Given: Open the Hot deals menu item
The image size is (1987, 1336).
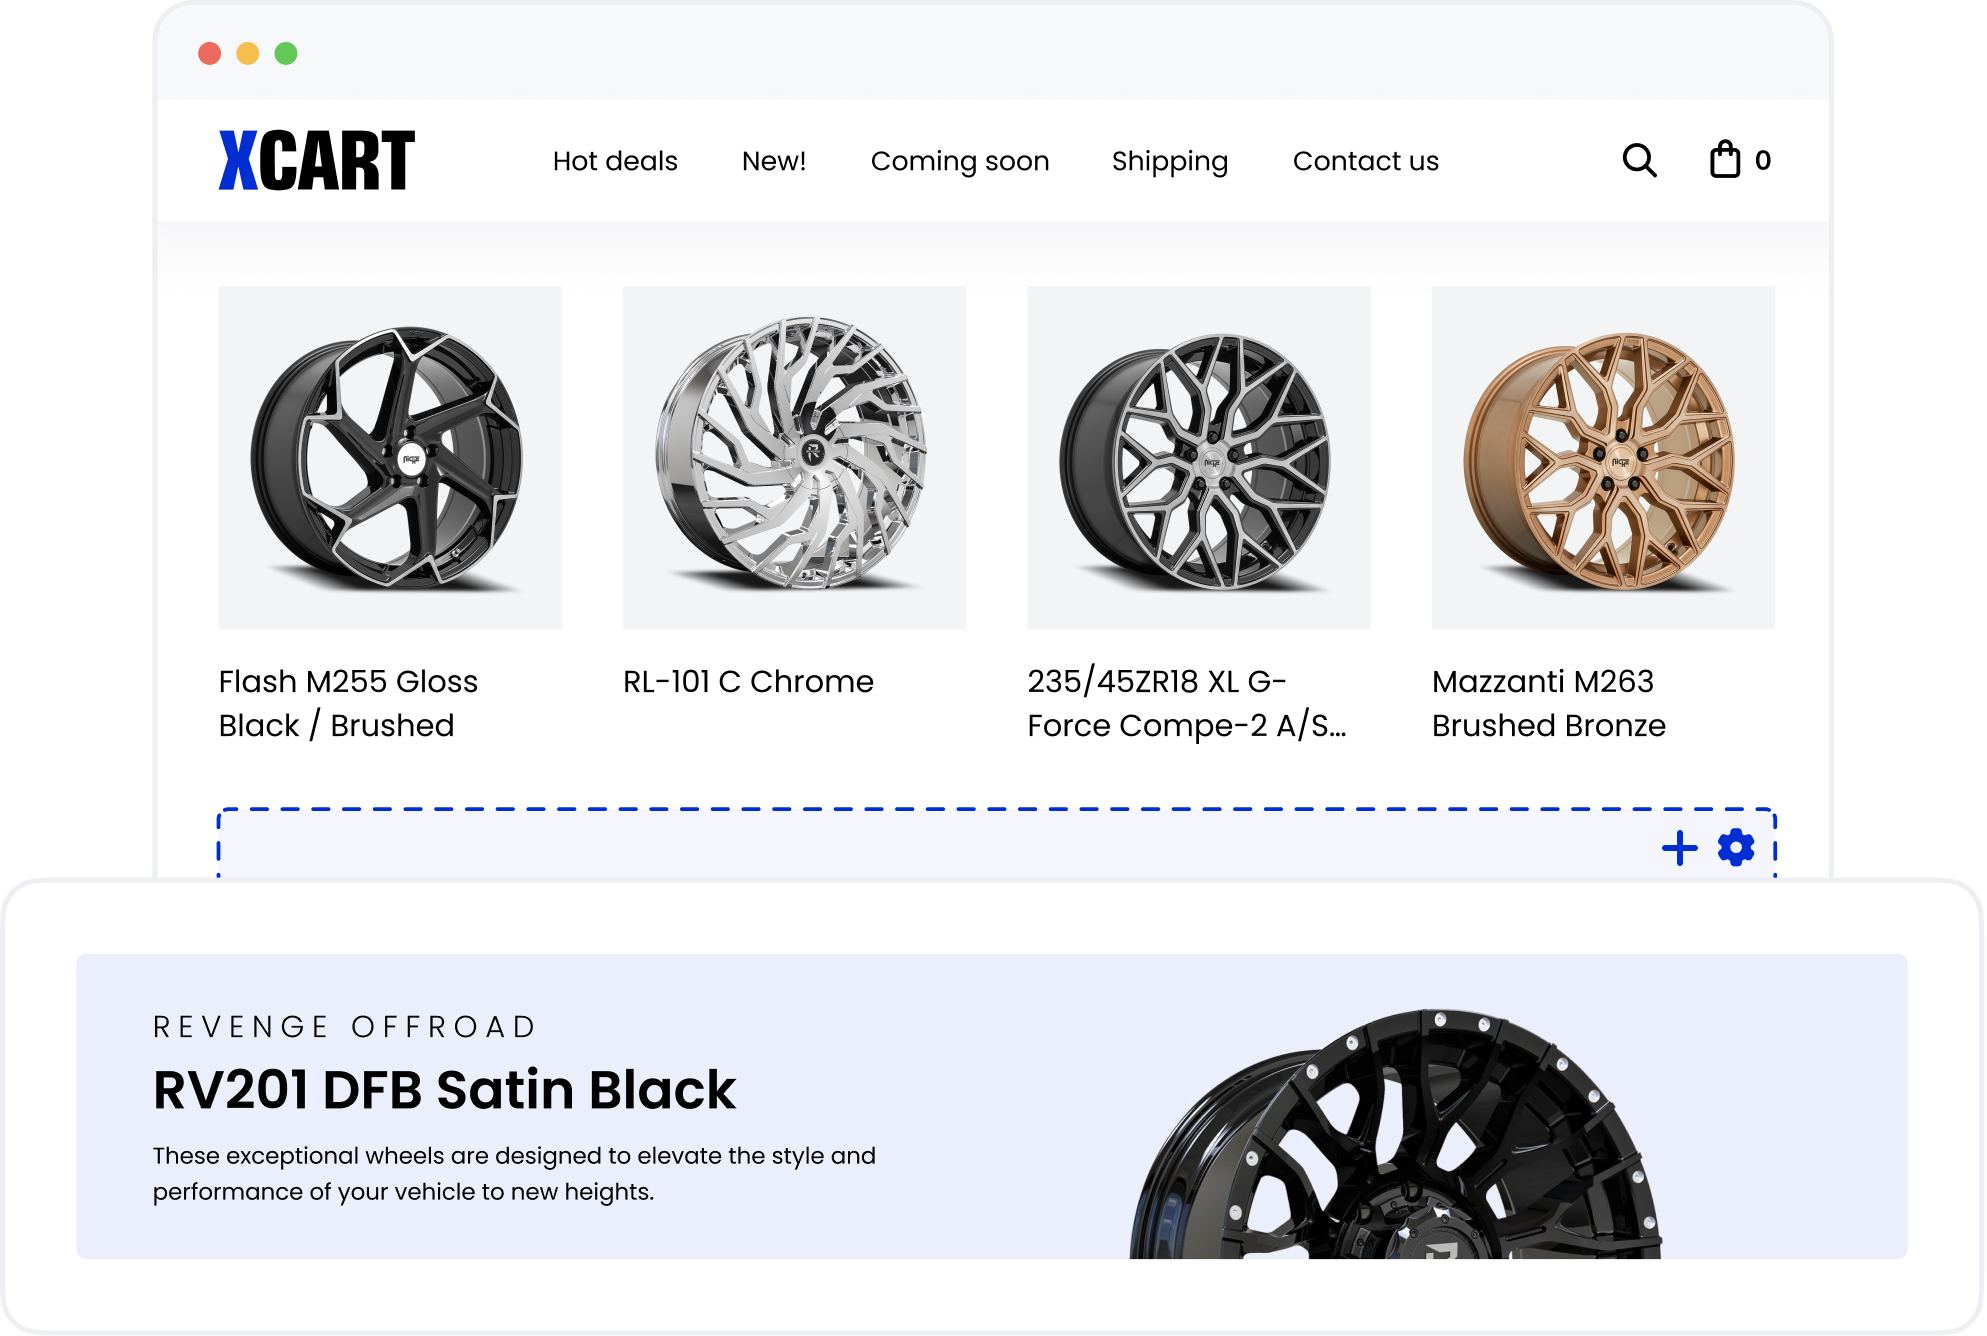Looking at the screenshot, I should (614, 161).
